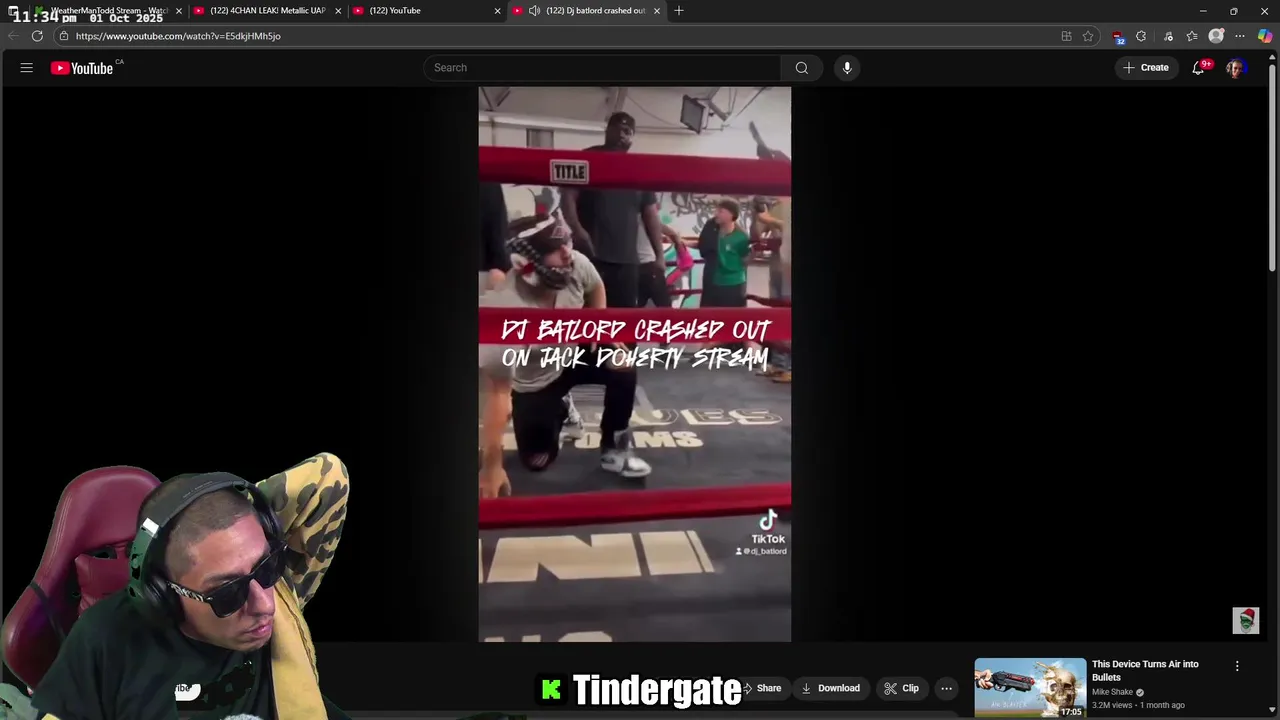Open browser Settings and more ellipsis

[x=1240, y=36]
